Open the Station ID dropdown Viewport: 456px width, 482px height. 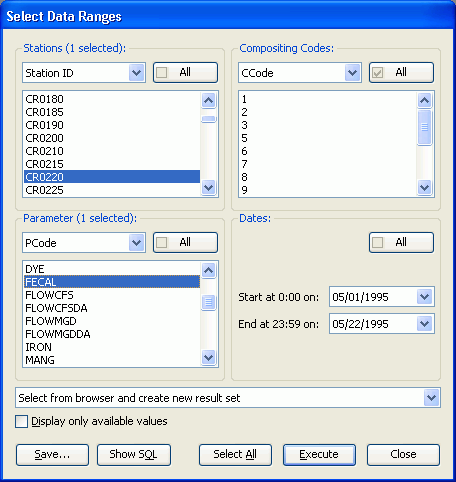(137, 72)
